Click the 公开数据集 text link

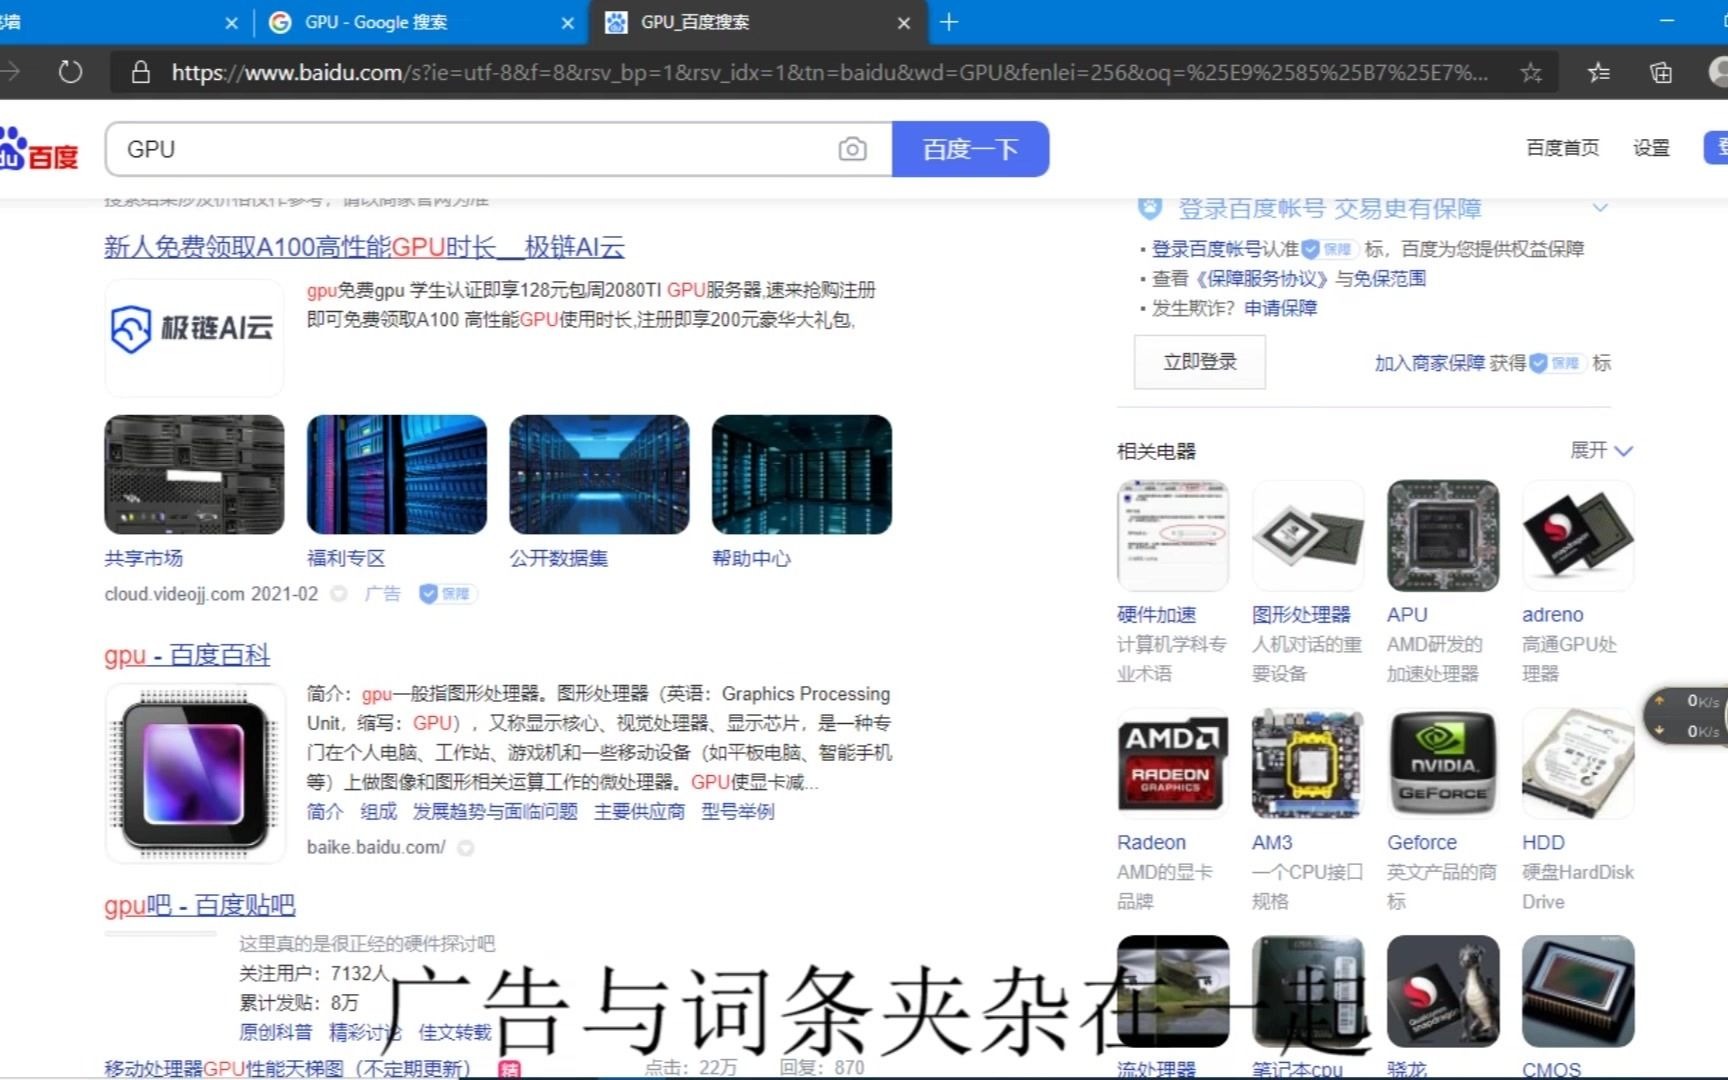click(x=558, y=558)
